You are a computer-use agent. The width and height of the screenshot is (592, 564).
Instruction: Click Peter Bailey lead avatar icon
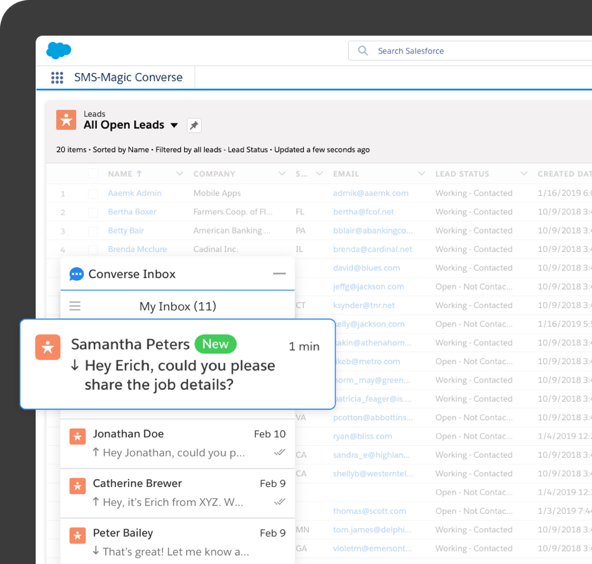77,535
